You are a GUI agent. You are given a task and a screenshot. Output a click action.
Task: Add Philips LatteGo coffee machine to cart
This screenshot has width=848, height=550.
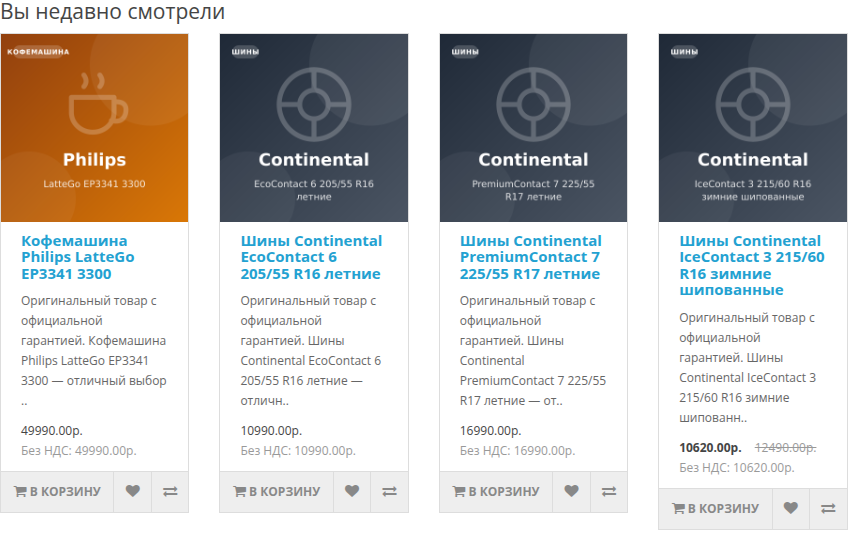pyautogui.click(x=57, y=492)
